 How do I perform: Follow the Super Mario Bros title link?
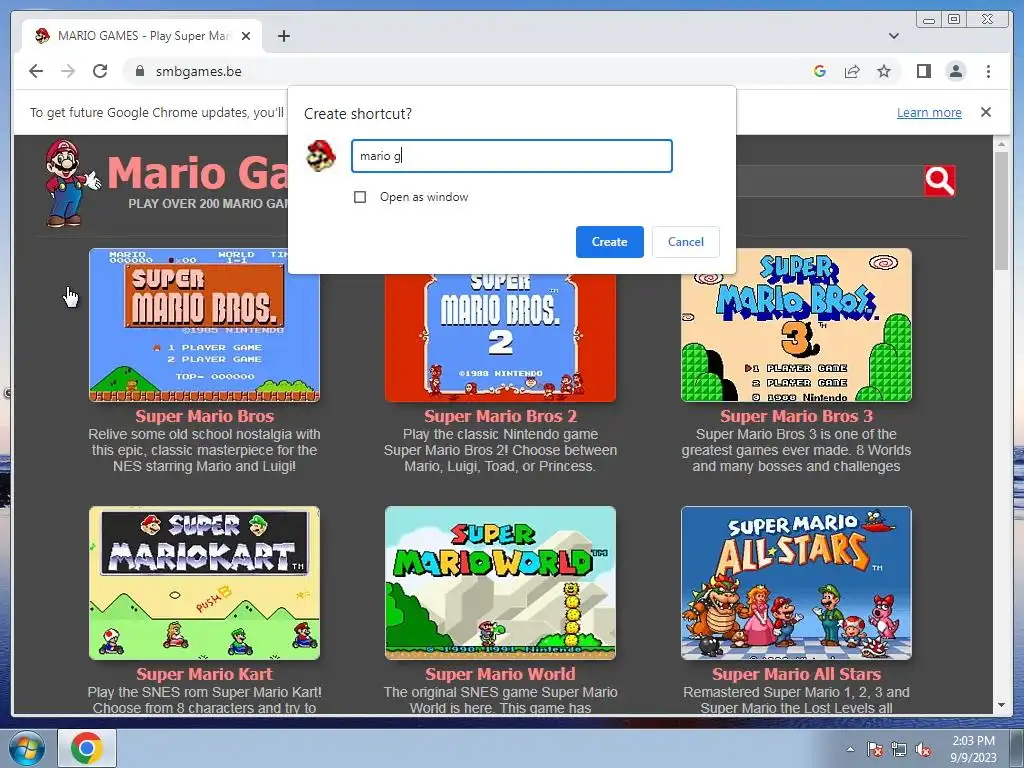point(204,416)
